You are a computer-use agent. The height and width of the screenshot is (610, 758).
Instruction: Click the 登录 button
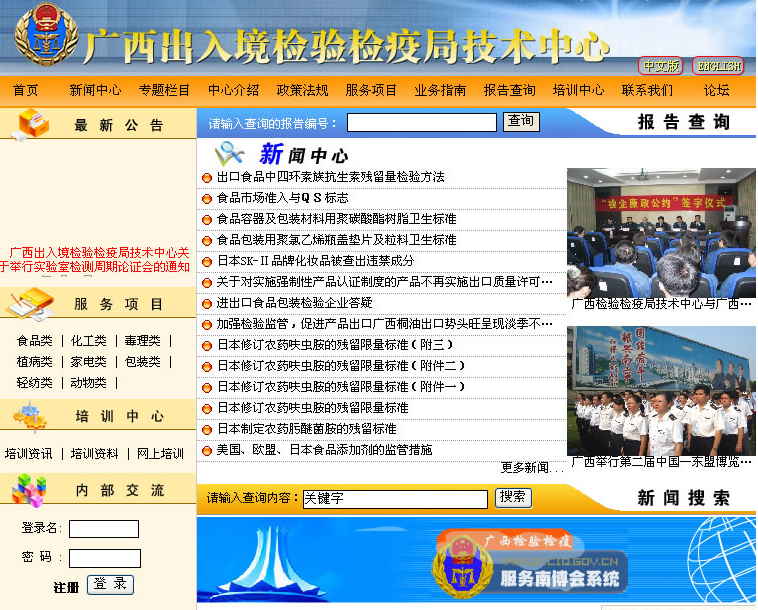pyautogui.click(x=110, y=585)
